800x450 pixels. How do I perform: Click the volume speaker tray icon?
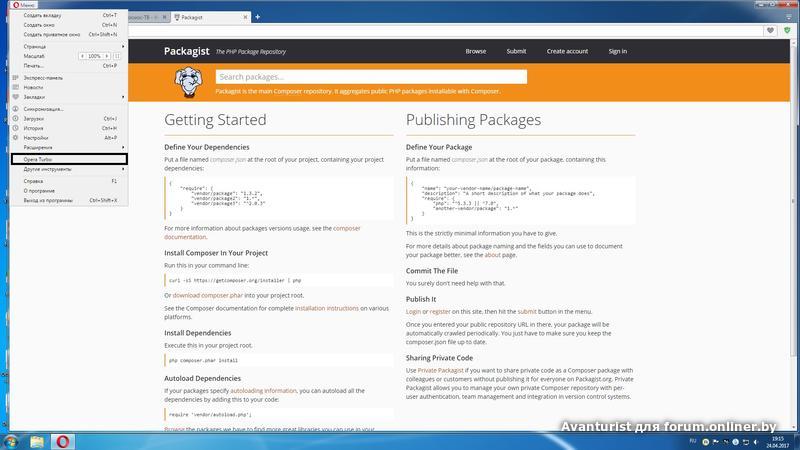pyautogui.click(x=756, y=442)
